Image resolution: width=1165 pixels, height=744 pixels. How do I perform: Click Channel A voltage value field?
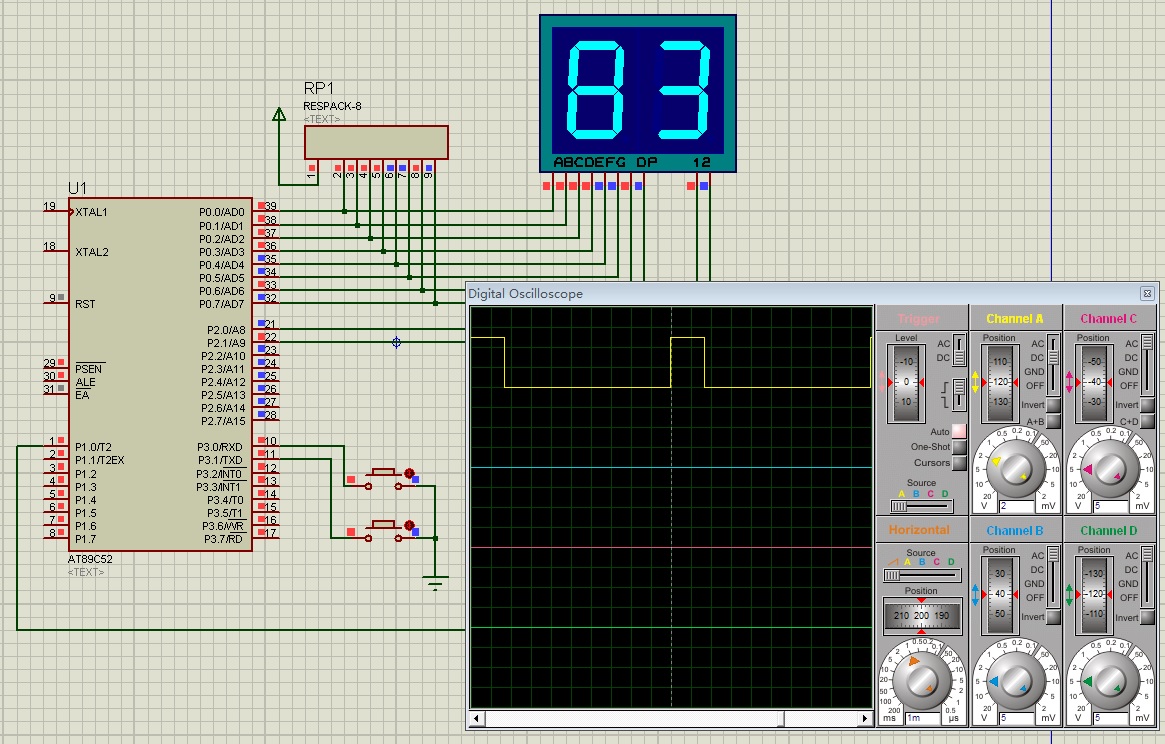(x=1016, y=506)
